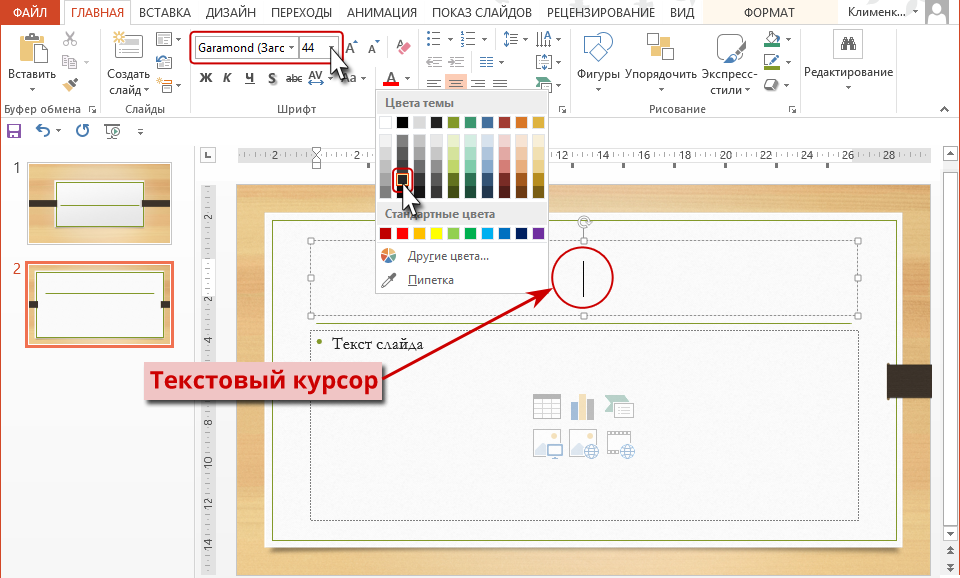Image resolution: width=960 pixels, height=578 pixels.
Task: Switch to the ДИЗАЙН tab
Action: (231, 12)
